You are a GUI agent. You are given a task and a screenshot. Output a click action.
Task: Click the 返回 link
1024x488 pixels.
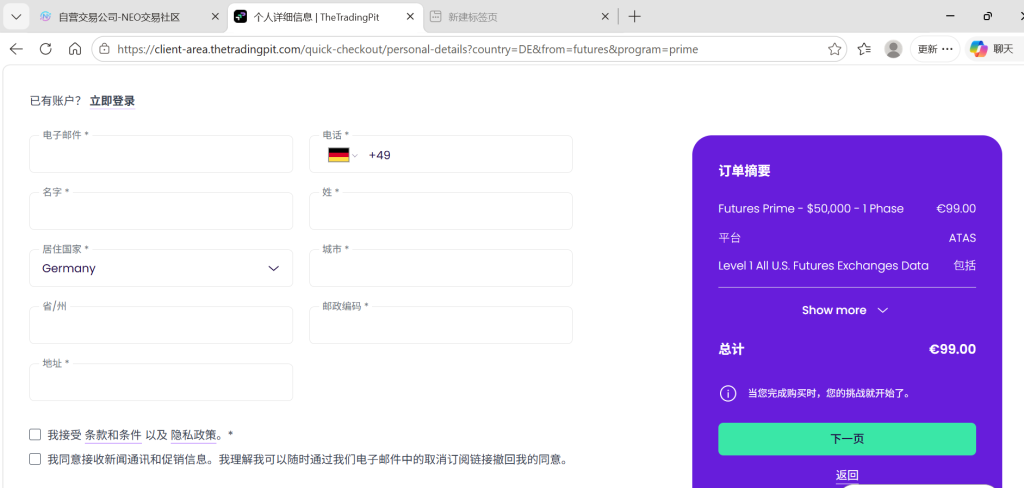(847, 475)
